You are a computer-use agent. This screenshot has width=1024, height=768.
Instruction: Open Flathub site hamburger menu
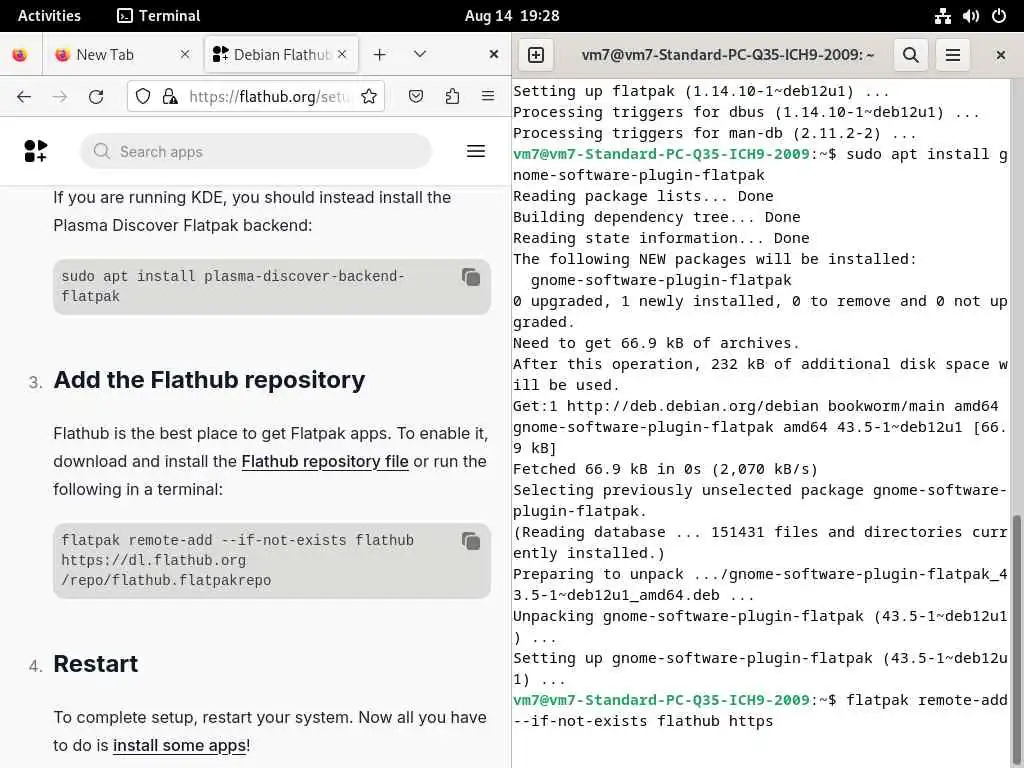click(476, 152)
